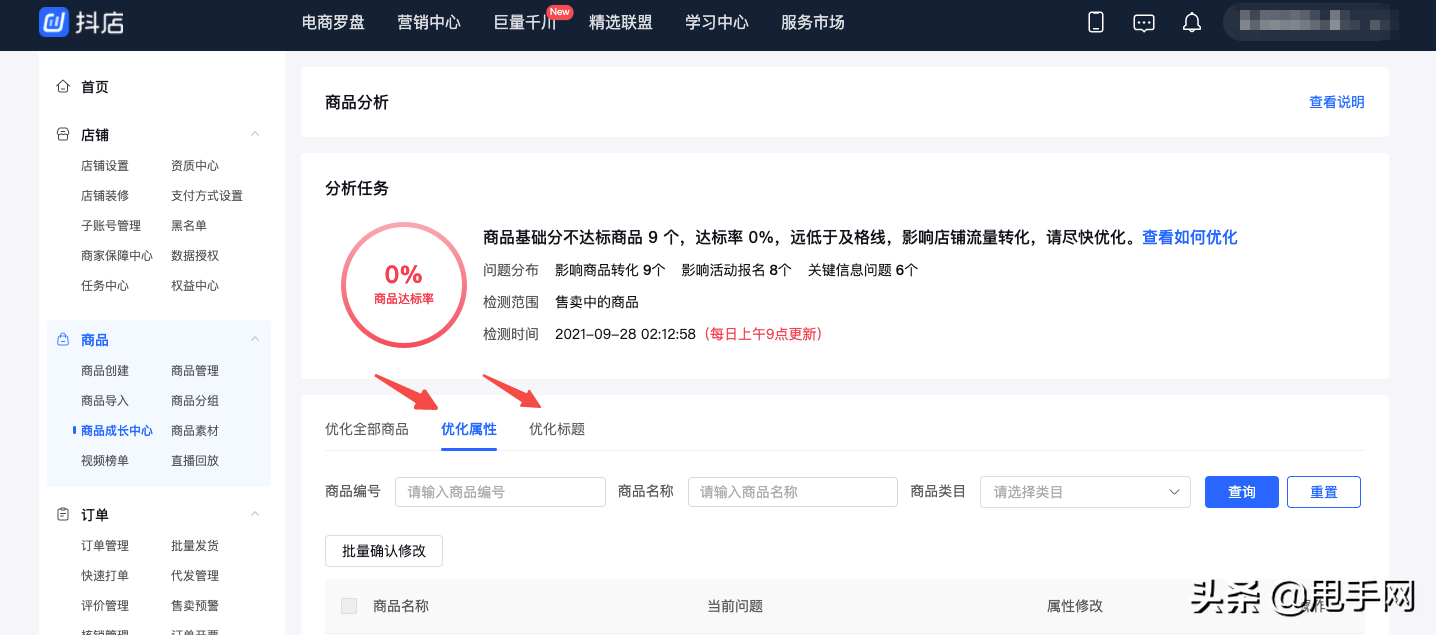This screenshot has width=1436, height=635.
Task: Click the 批量确认修改 batch confirm button
Action: coord(383,550)
